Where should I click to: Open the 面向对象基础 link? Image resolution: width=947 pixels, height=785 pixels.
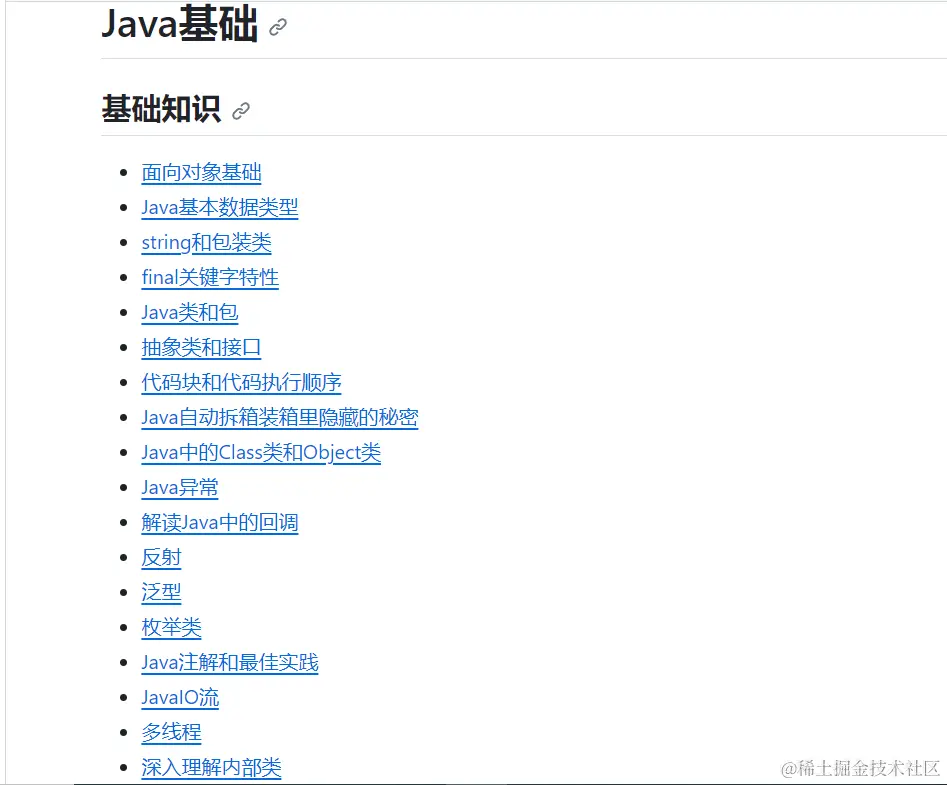[x=201, y=173]
